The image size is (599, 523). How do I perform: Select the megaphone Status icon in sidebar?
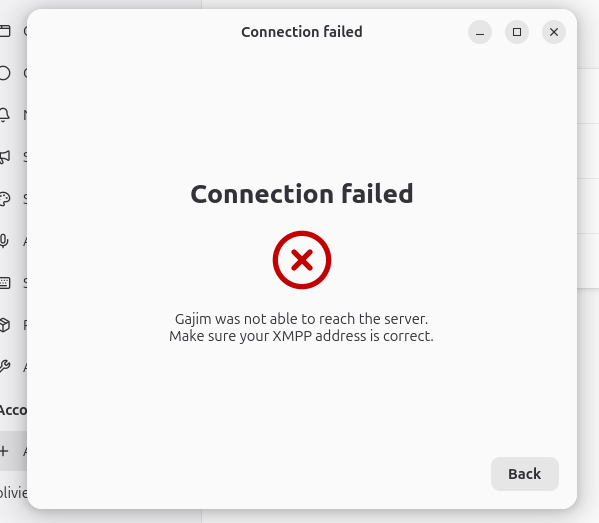(5, 157)
